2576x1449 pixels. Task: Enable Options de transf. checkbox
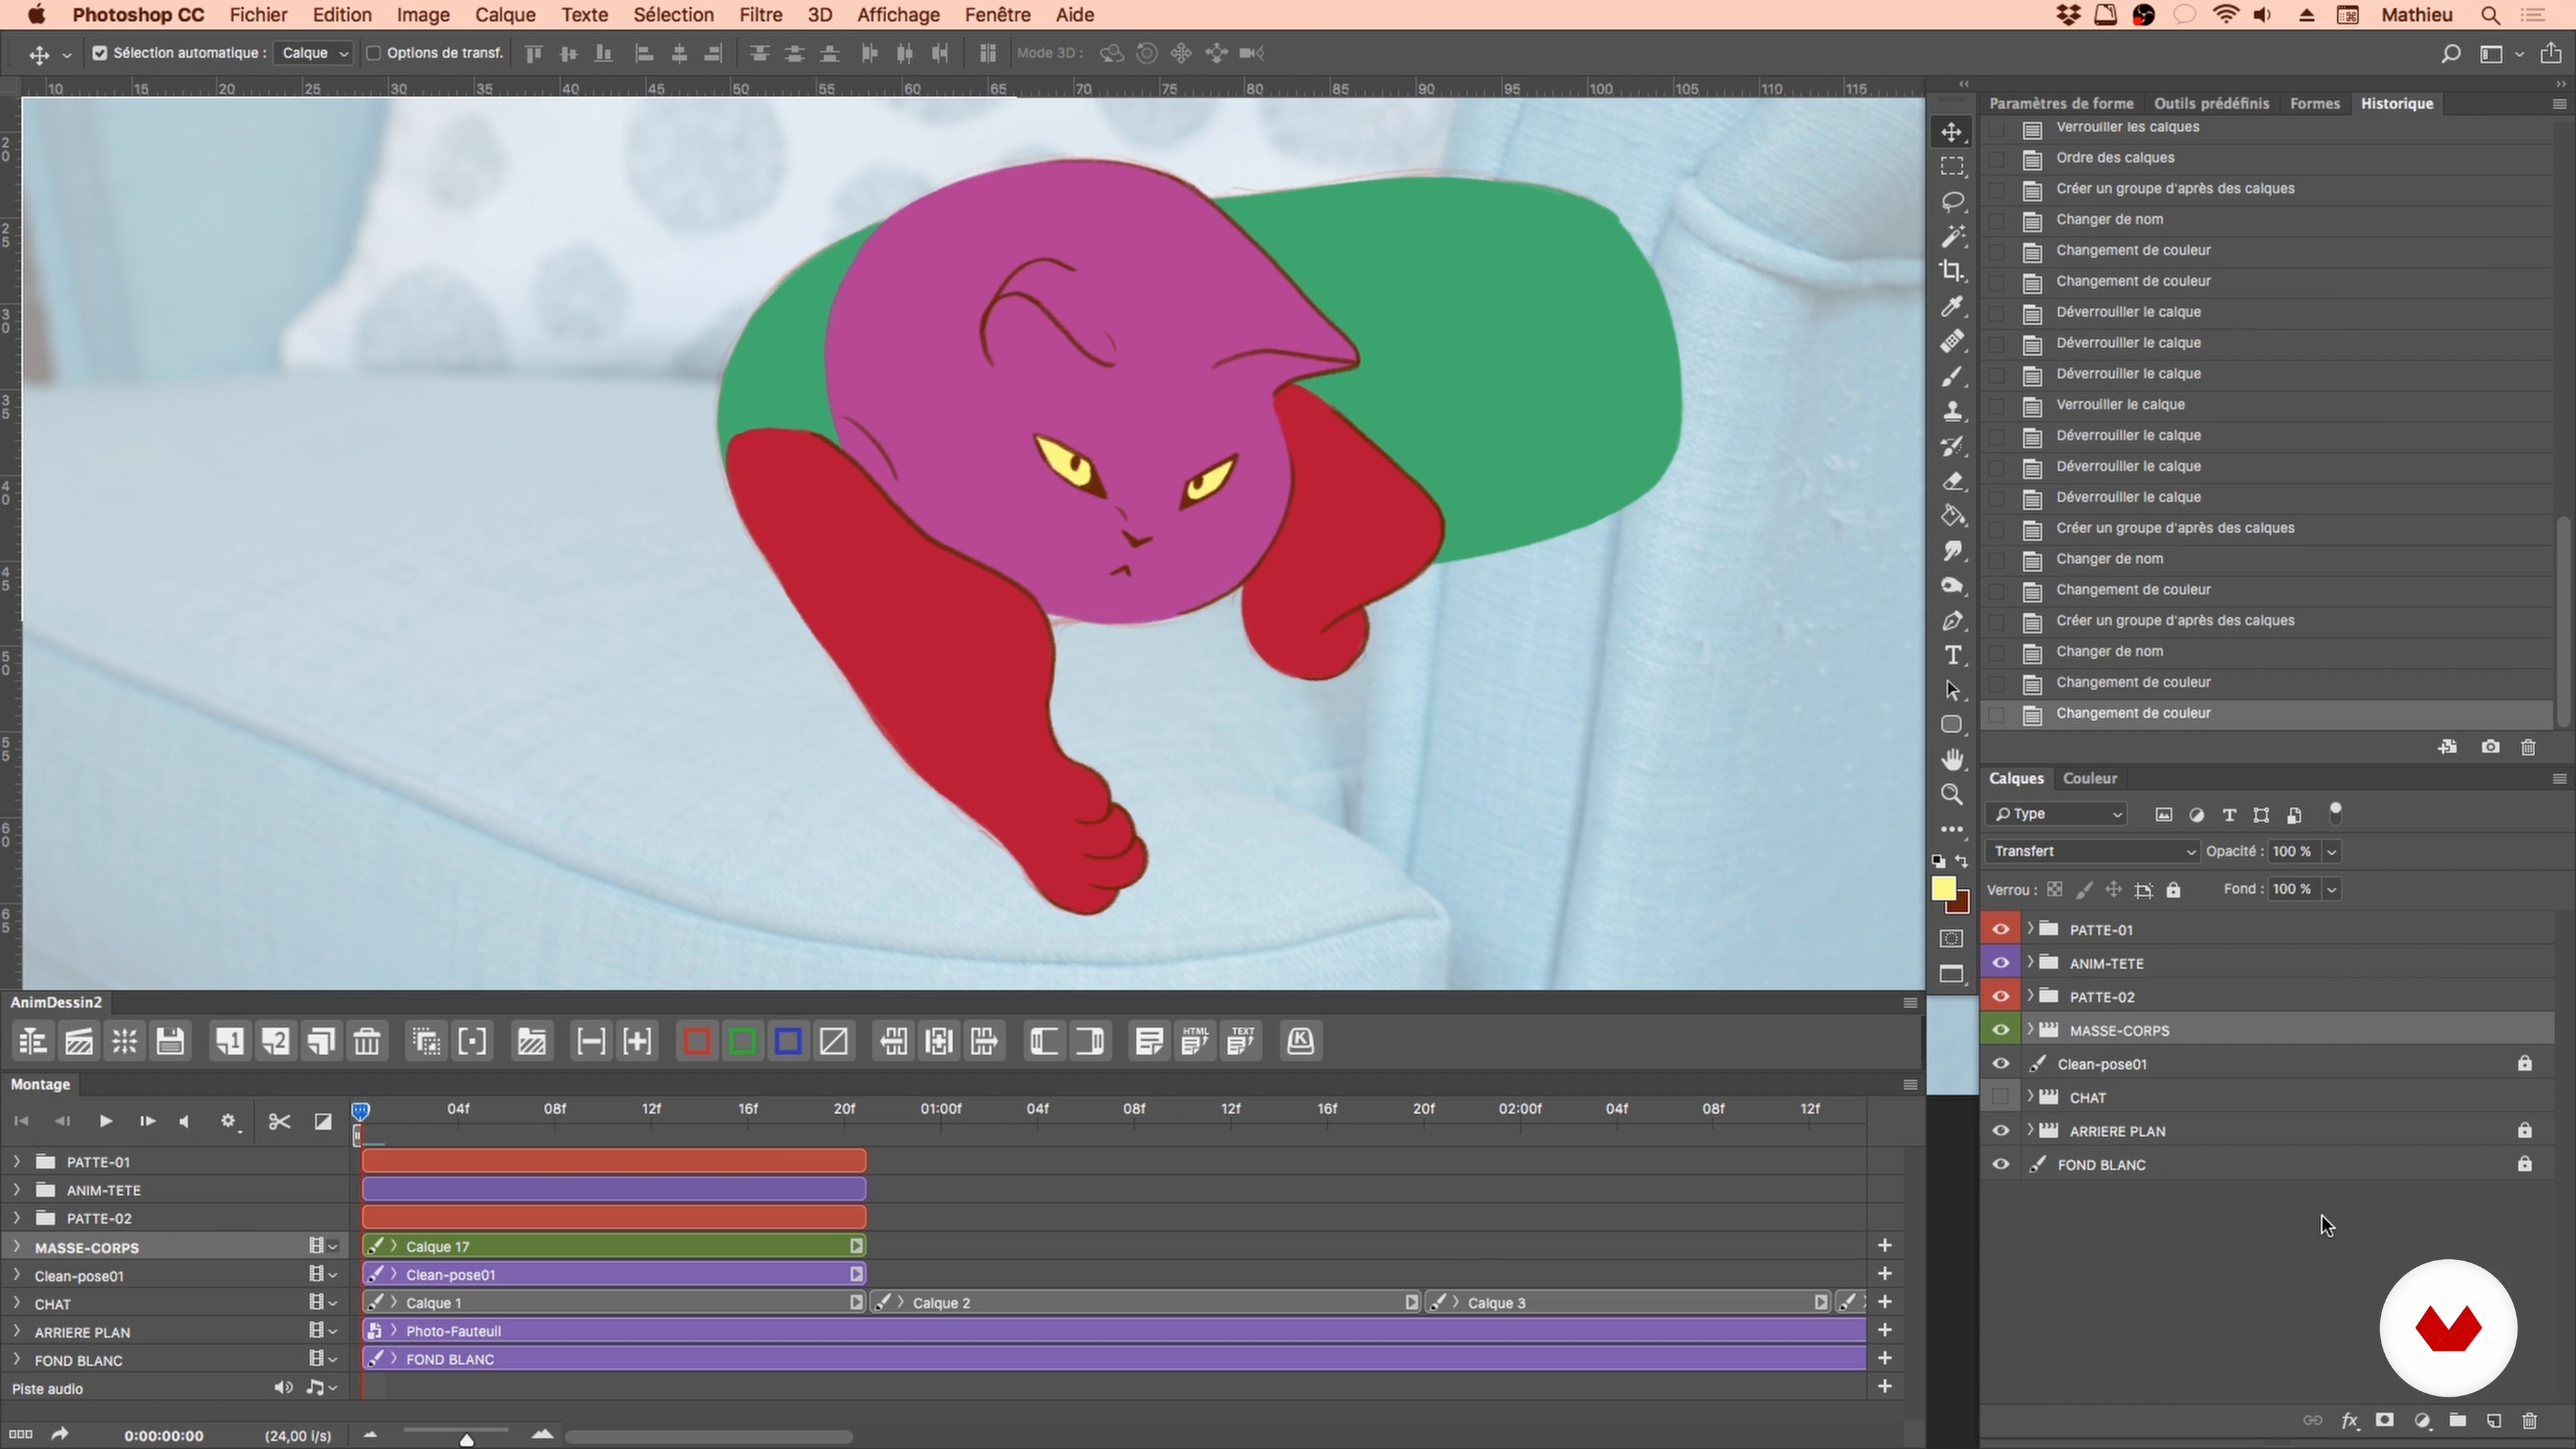click(373, 53)
